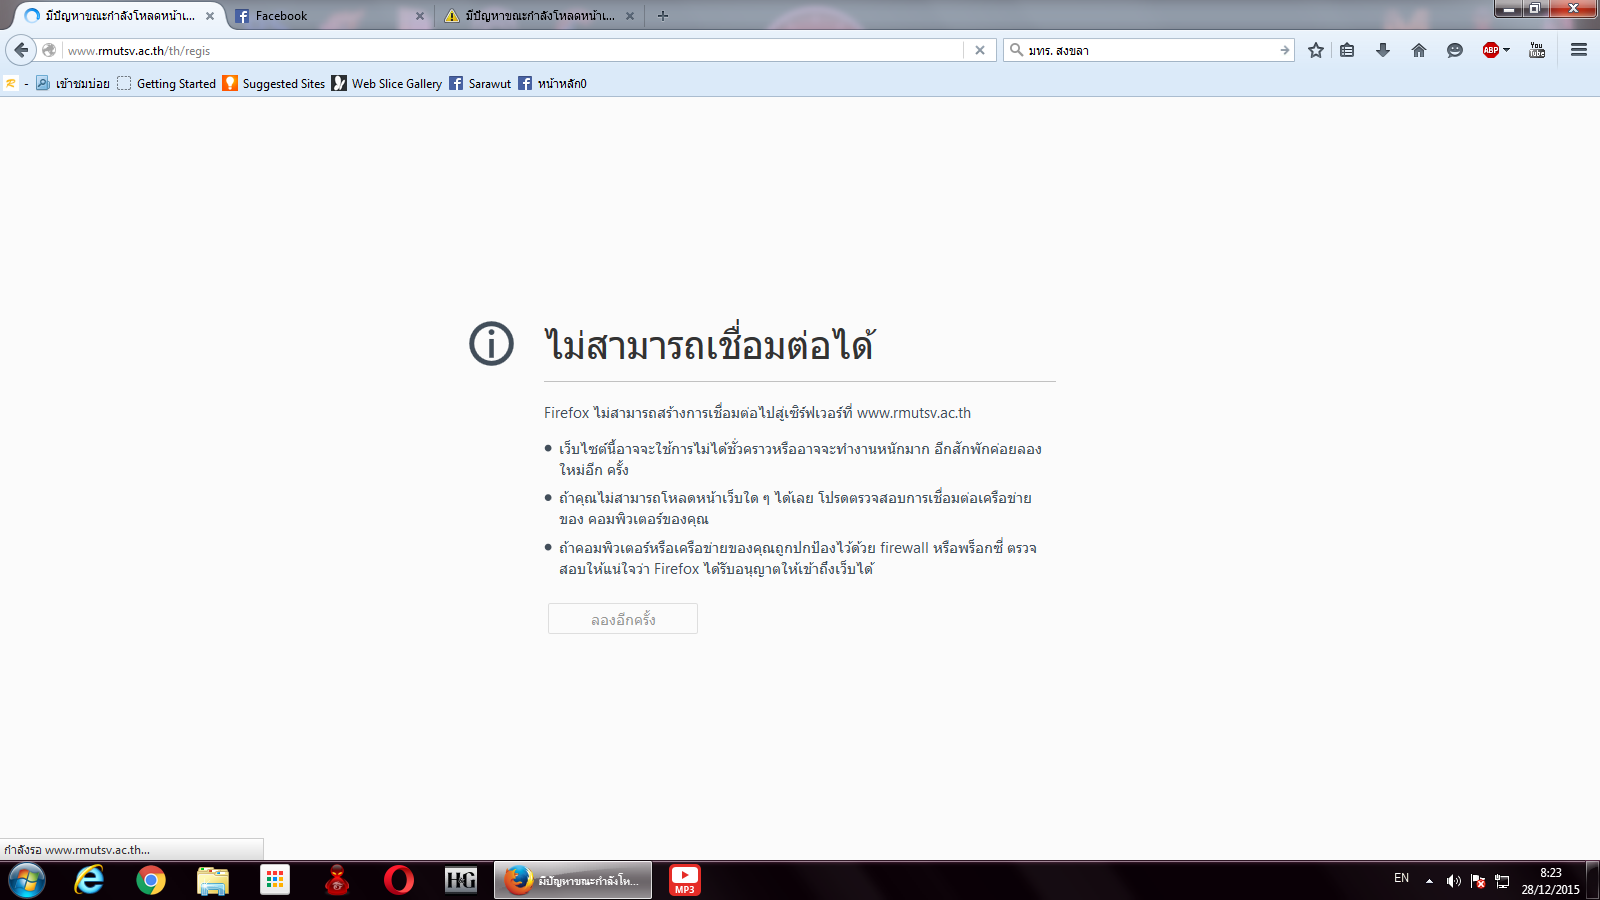
Task: Click the status bar text www.rmutsv.ac.th
Action: (97, 850)
